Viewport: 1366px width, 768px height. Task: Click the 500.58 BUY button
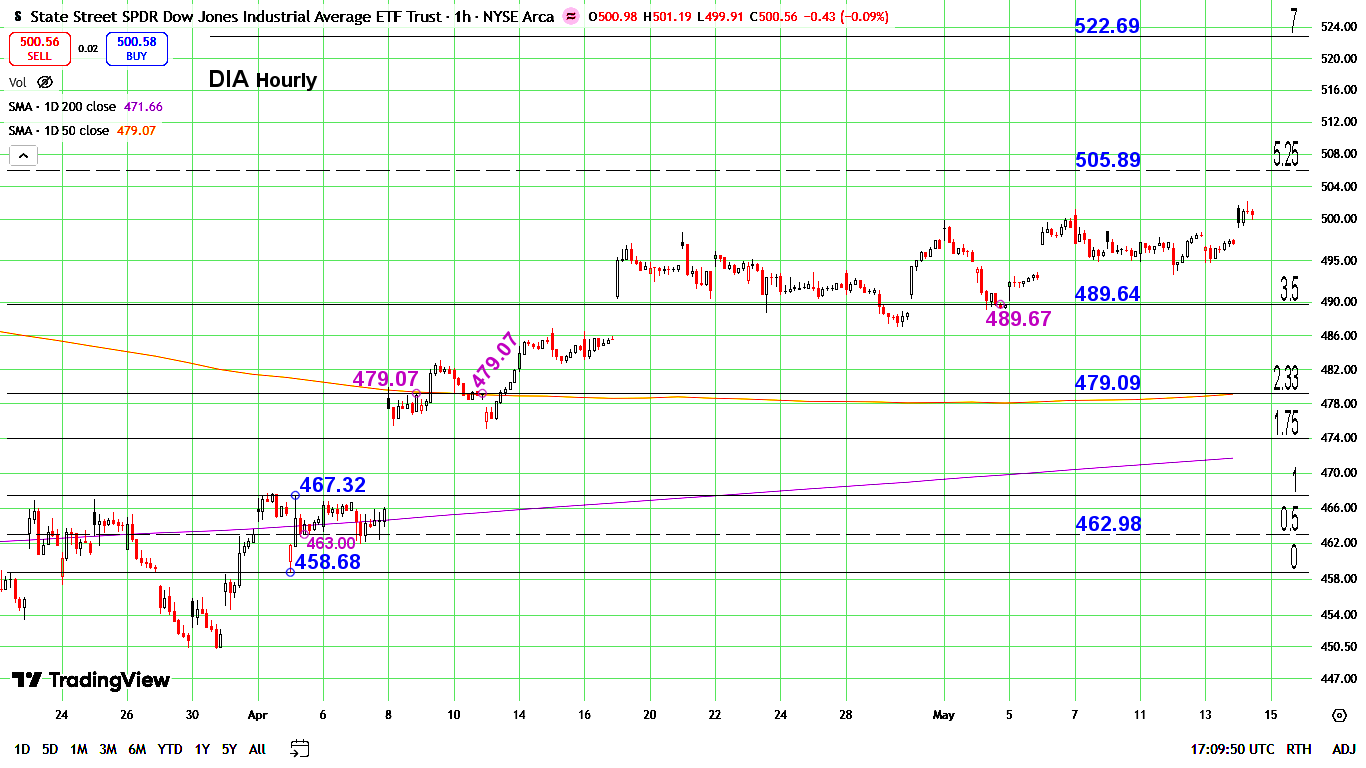pyautogui.click(x=137, y=48)
